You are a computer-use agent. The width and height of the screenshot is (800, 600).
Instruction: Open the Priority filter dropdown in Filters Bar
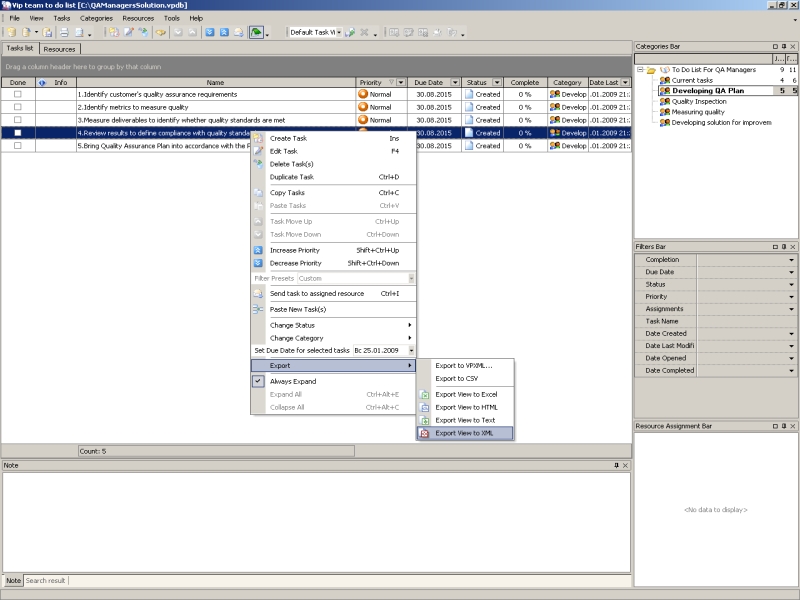coord(792,297)
